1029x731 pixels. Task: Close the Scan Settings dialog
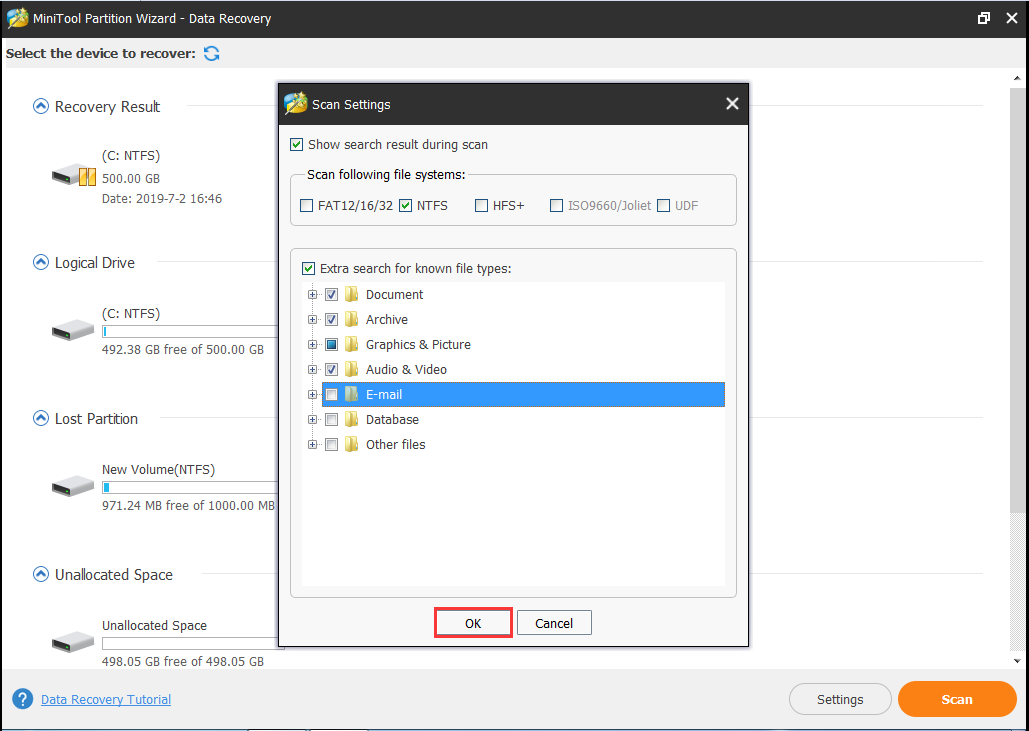click(x=732, y=104)
